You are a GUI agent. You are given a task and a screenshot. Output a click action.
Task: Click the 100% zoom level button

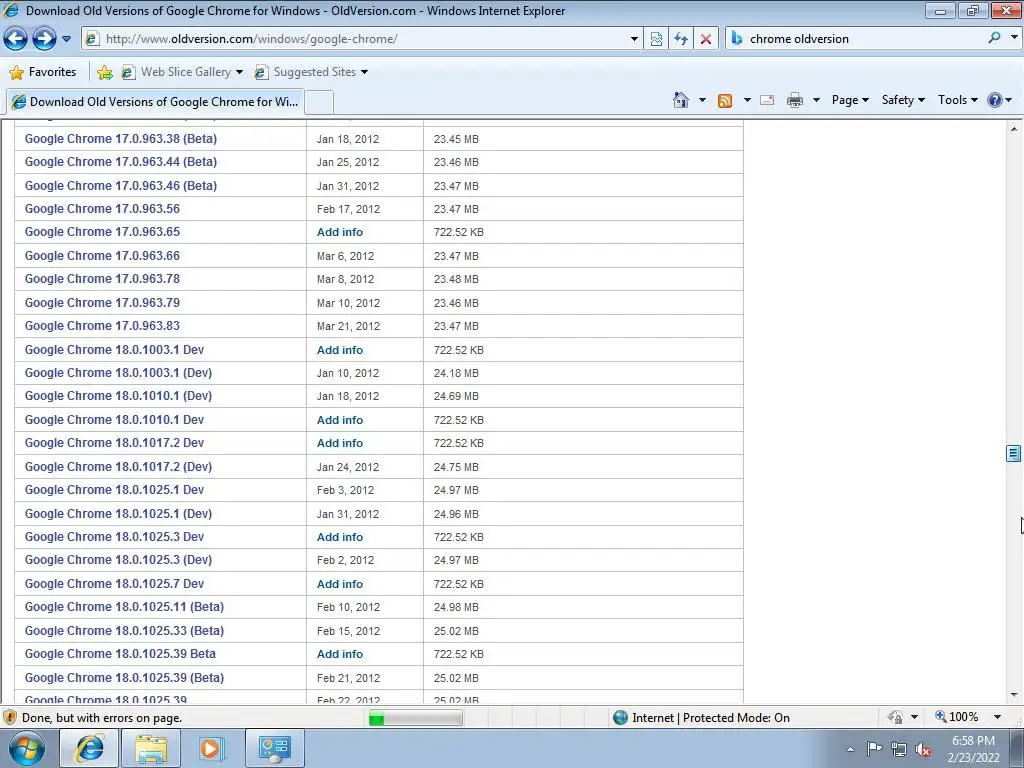point(957,717)
